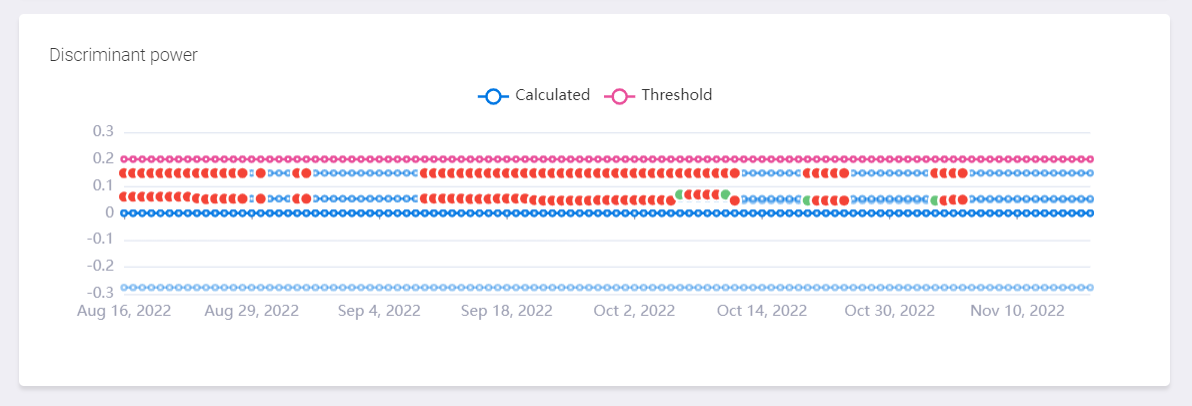
Task: Click the Sep 4, 2022 date label
Action: coord(379,311)
